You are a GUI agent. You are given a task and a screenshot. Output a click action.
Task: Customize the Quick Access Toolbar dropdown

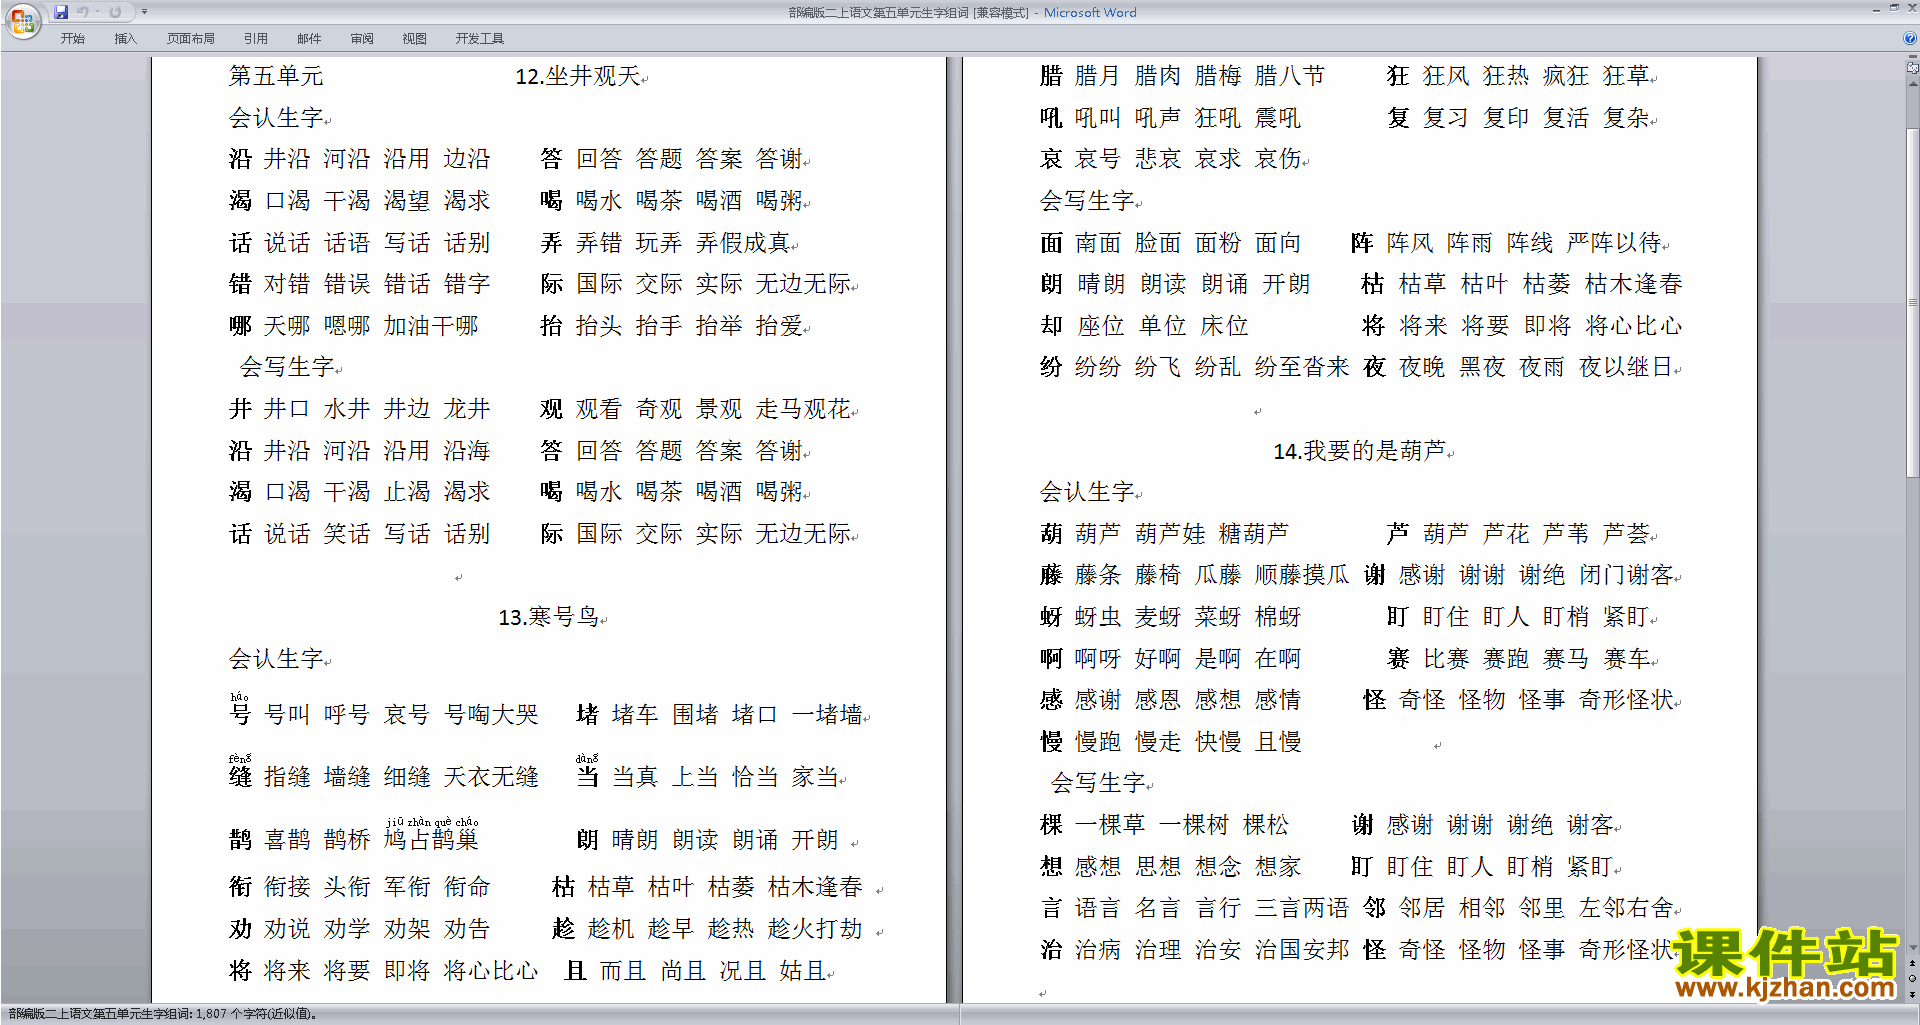click(x=144, y=12)
